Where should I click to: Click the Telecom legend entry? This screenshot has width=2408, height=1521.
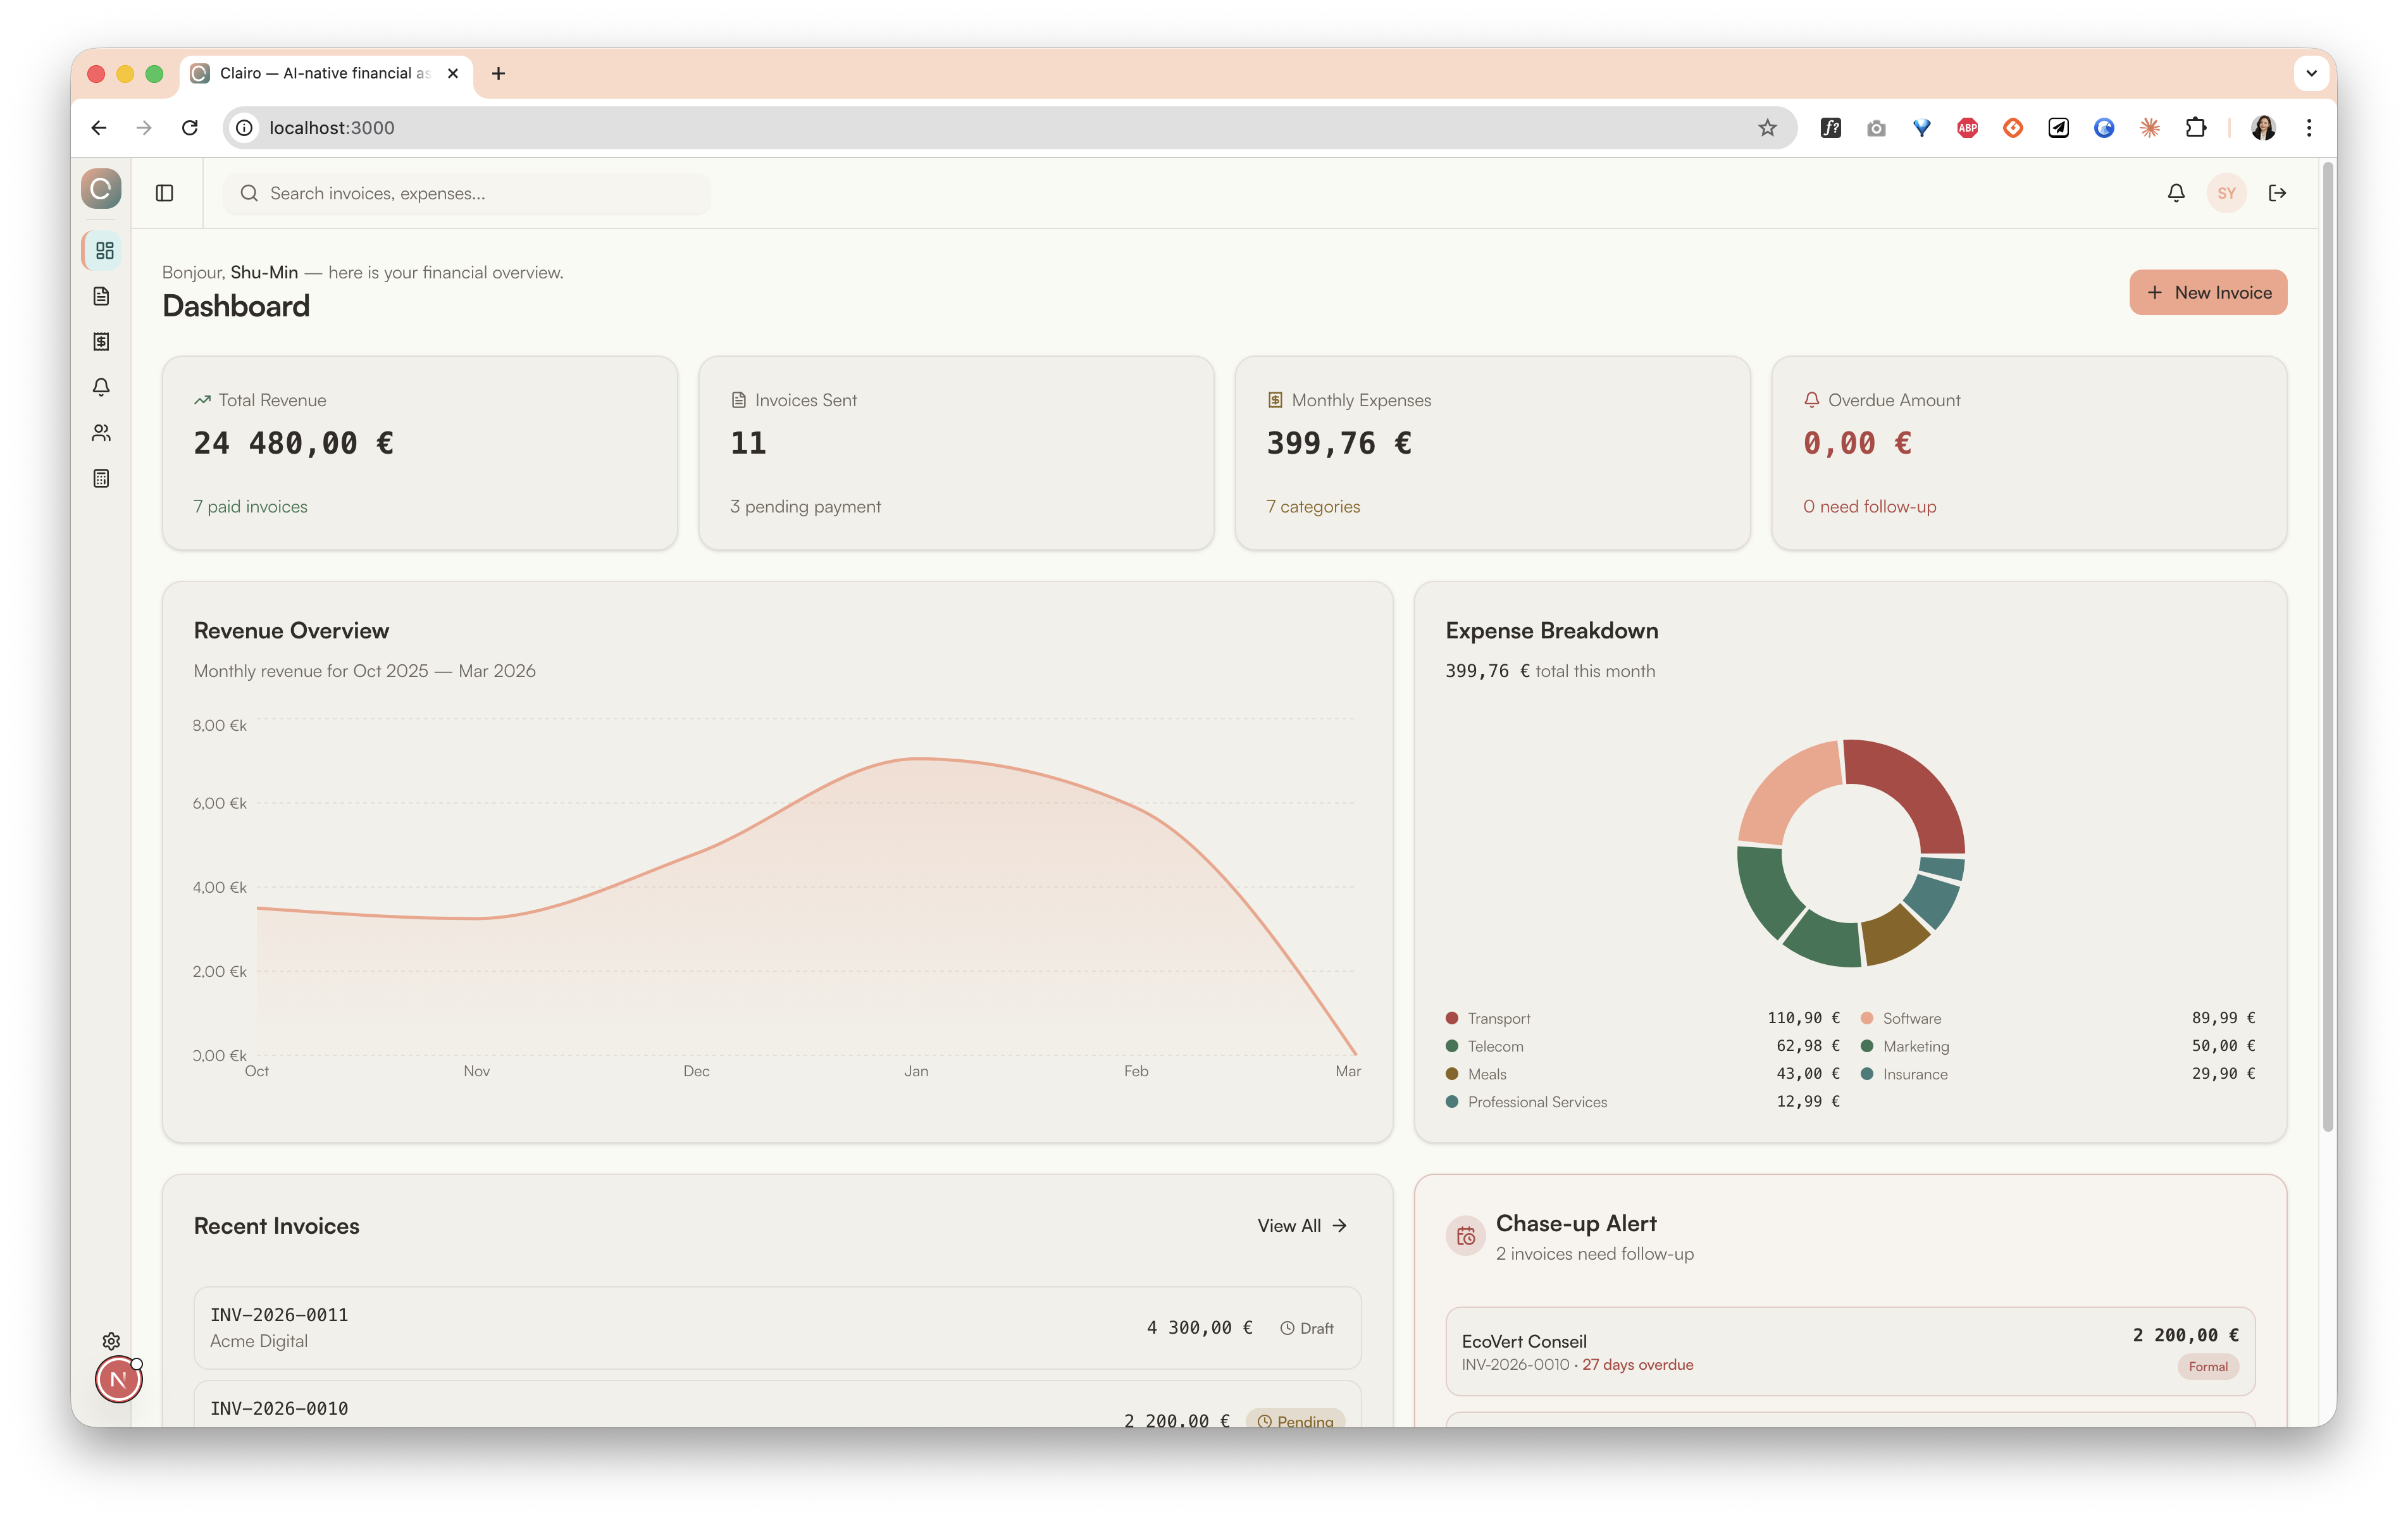(1642, 1046)
